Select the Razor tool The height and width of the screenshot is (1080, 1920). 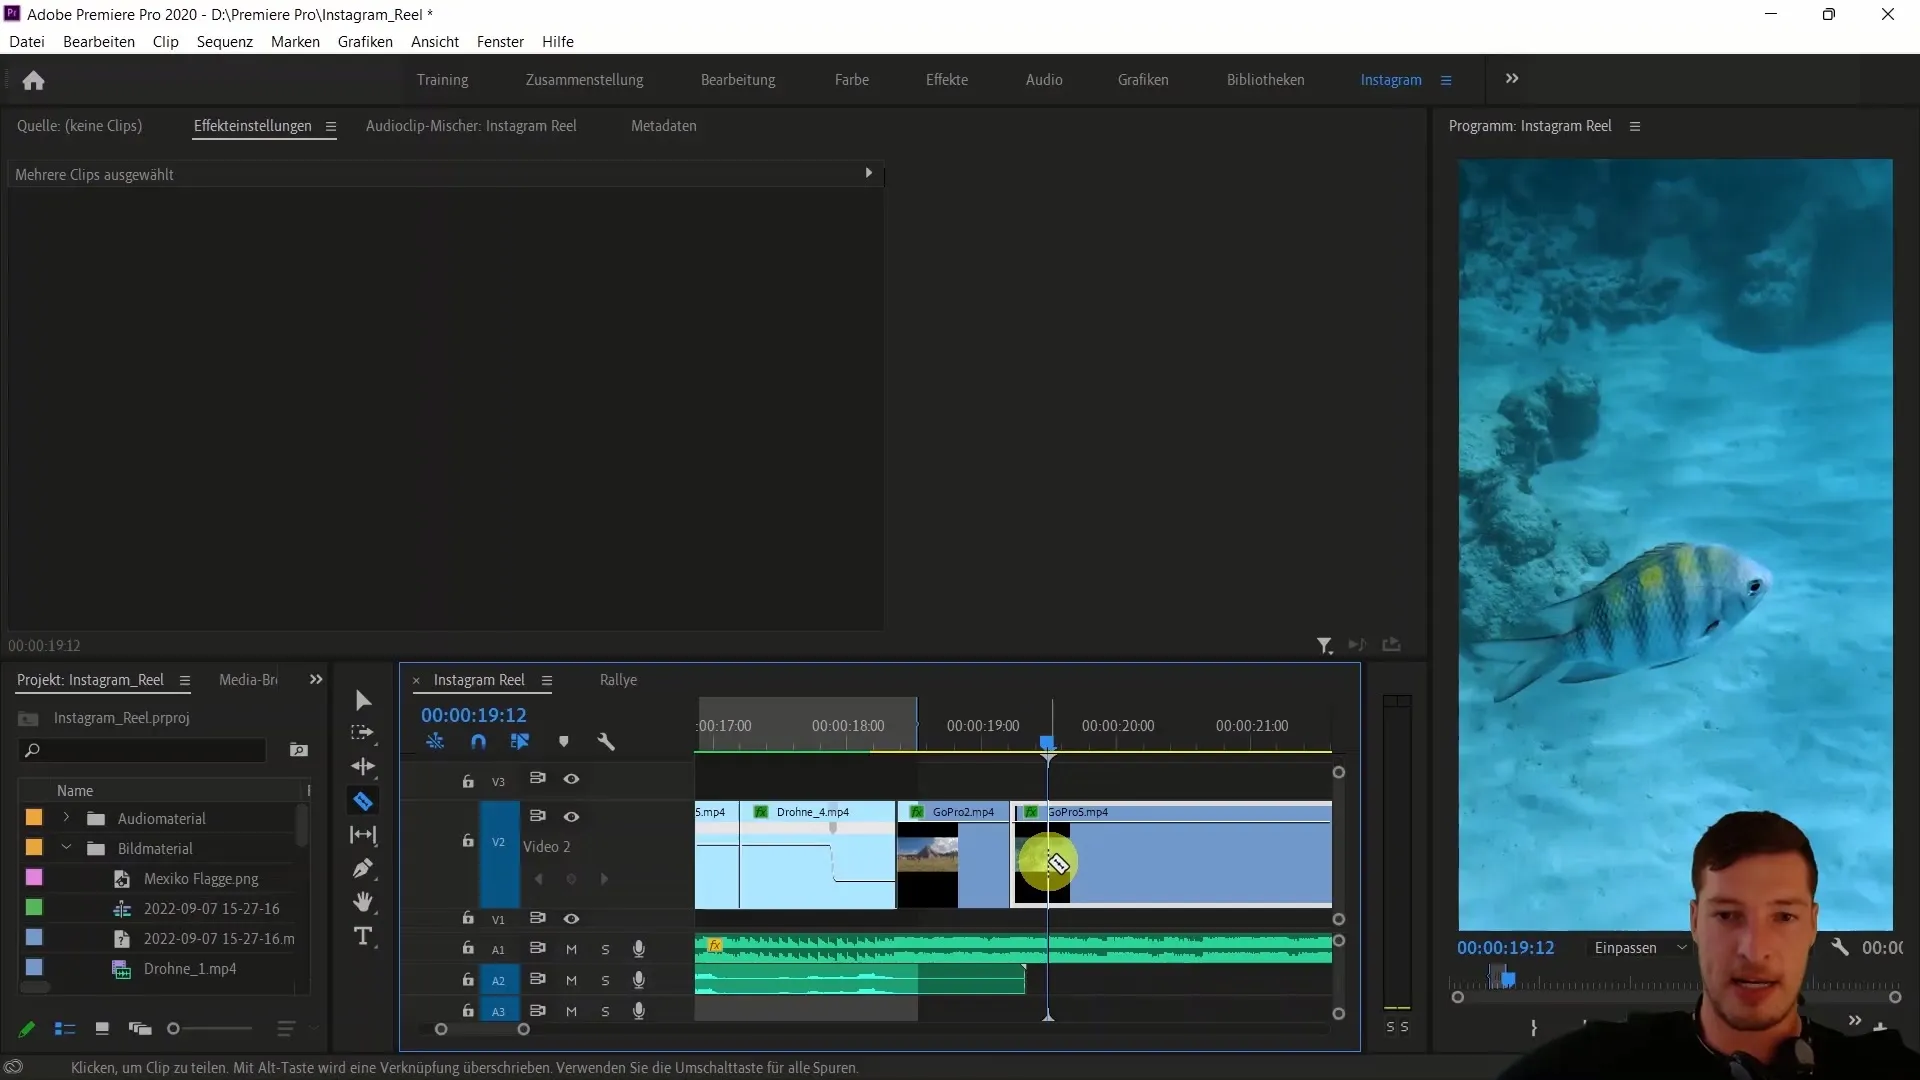click(363, 801)
